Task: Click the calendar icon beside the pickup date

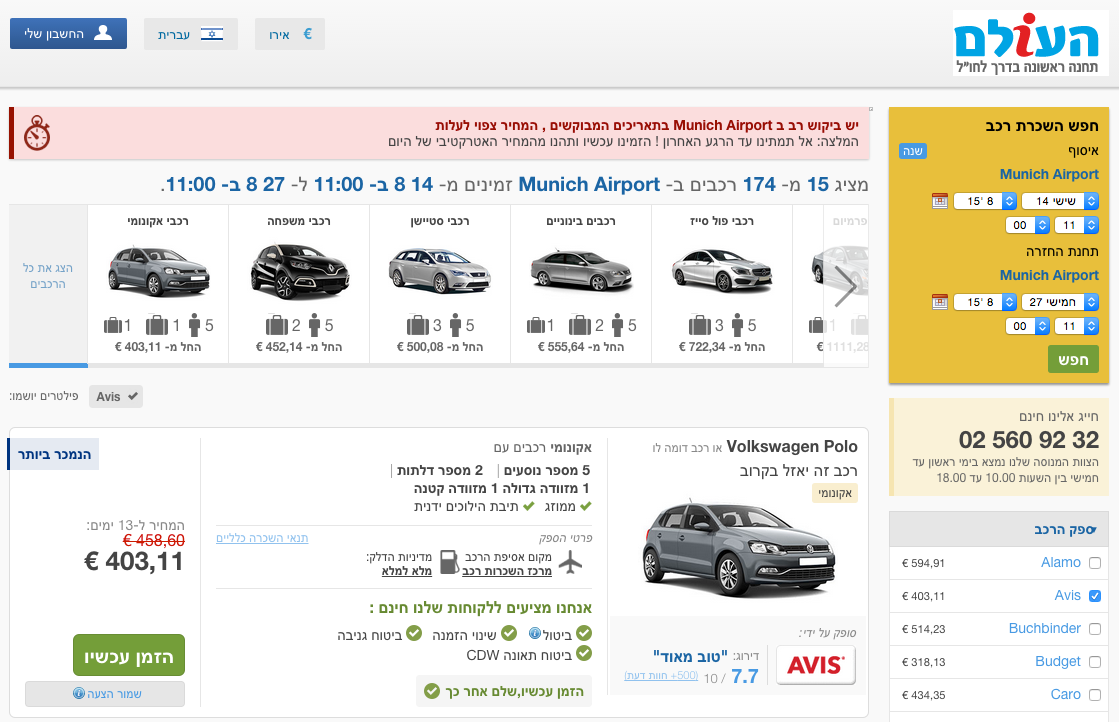Action: click(939, 201)
